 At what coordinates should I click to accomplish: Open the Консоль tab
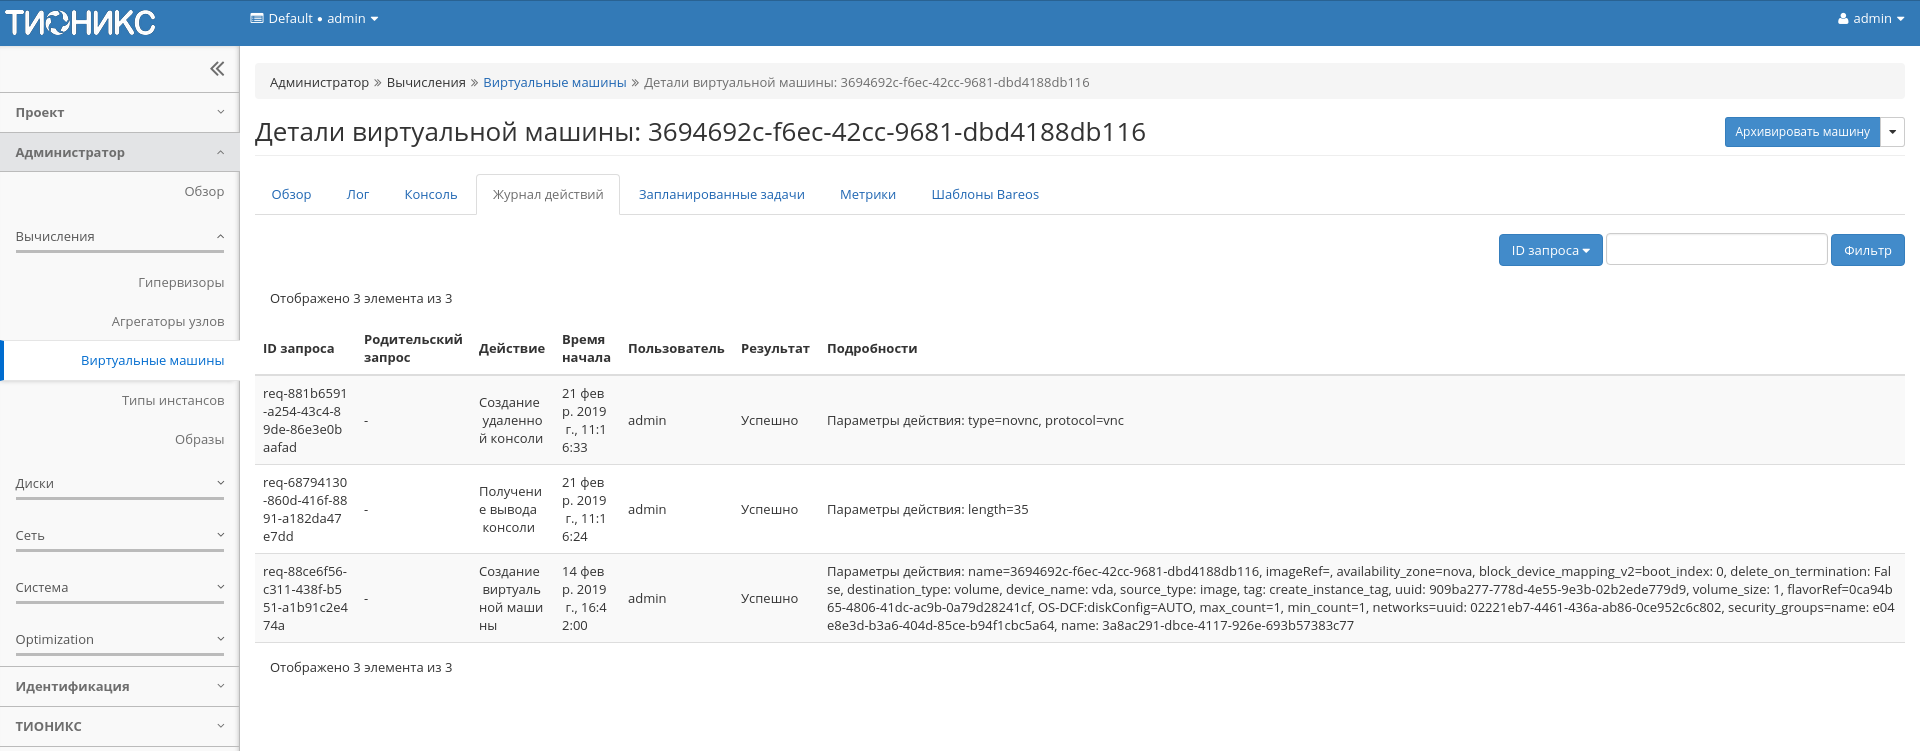pos(430,195)
